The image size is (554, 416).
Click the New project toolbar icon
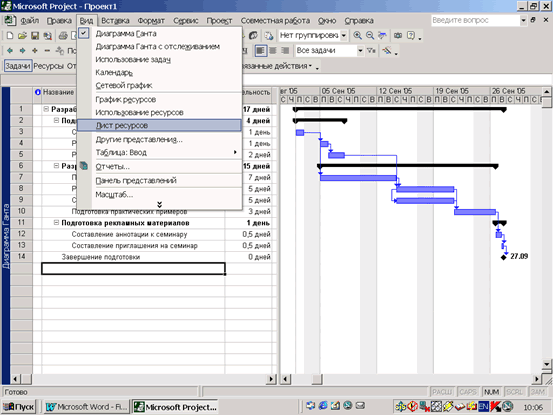coord(10,36)
